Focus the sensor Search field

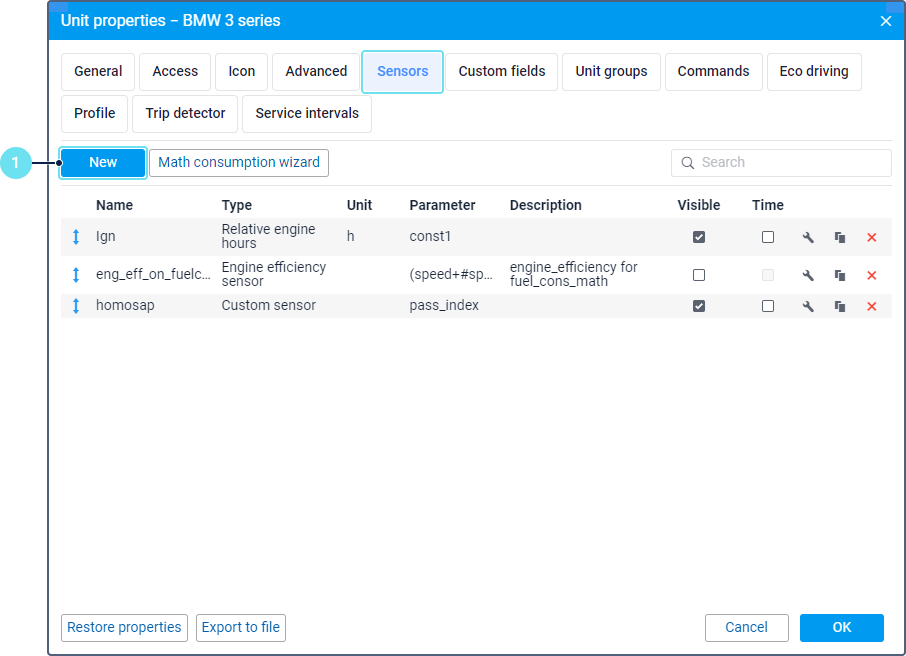click(x=790, y=163)
